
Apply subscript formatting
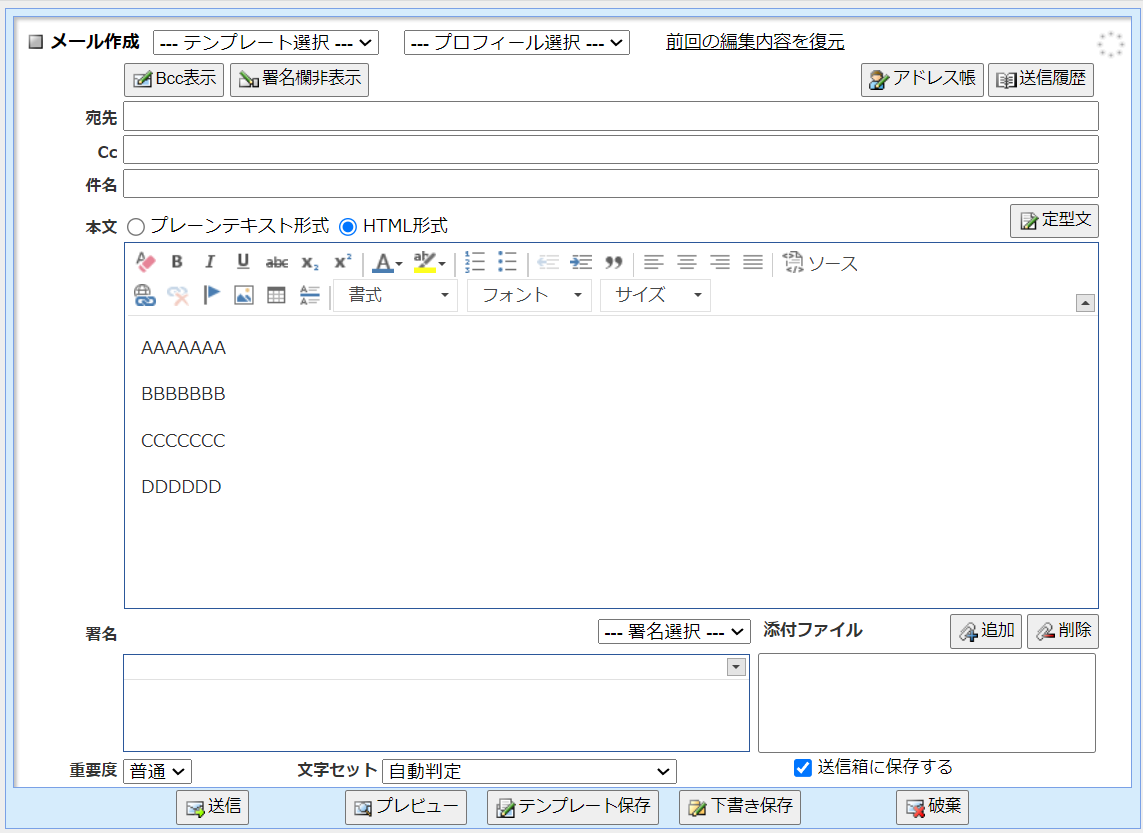click(x=310, y=262)
